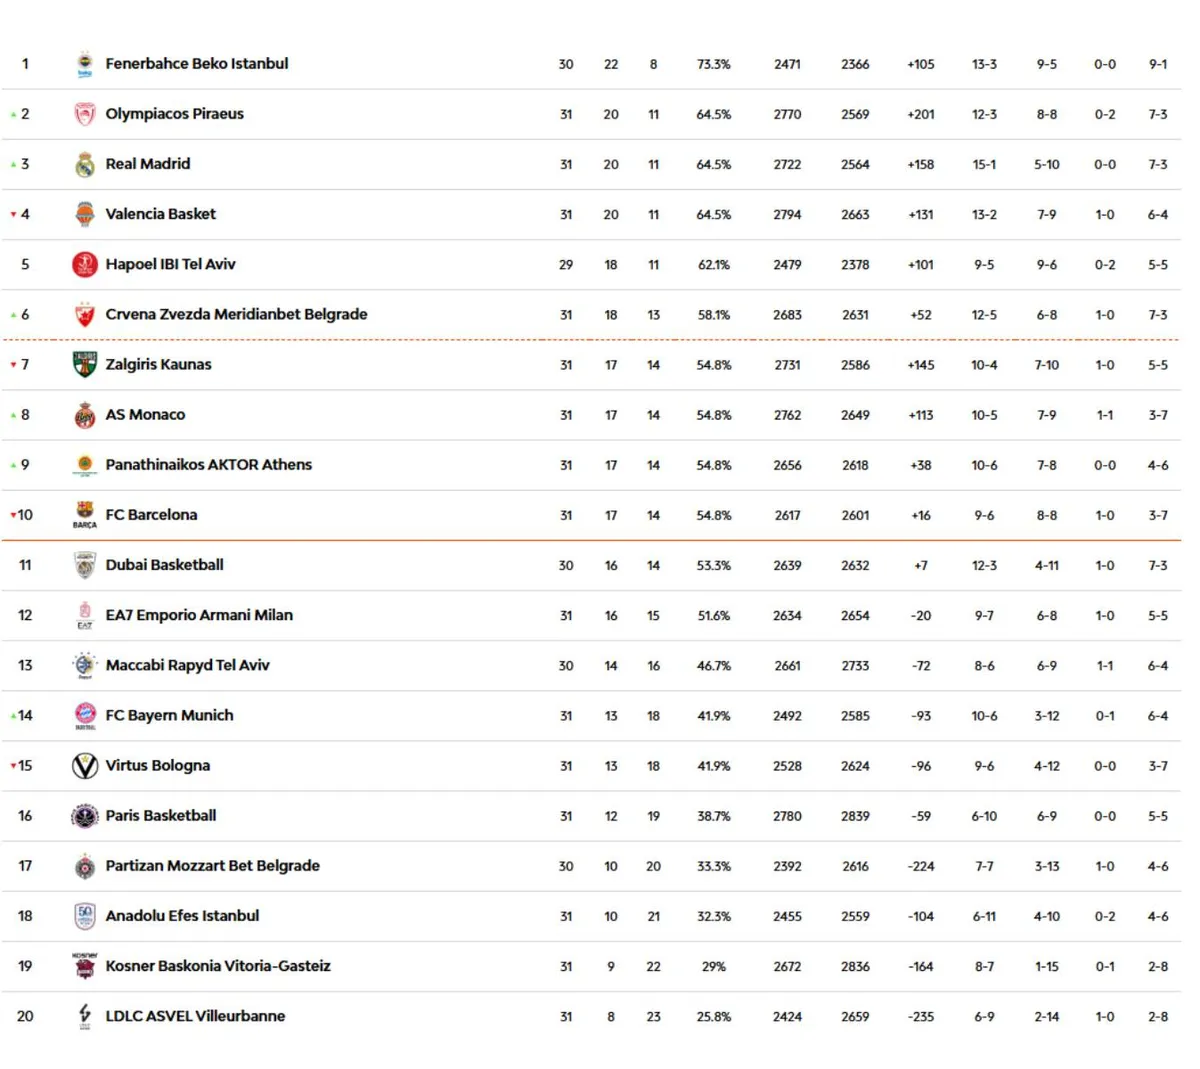Click the AS Monaco team name
Image resolution: width=1200 pixels, height=1069 pixels.
point(145,414)
